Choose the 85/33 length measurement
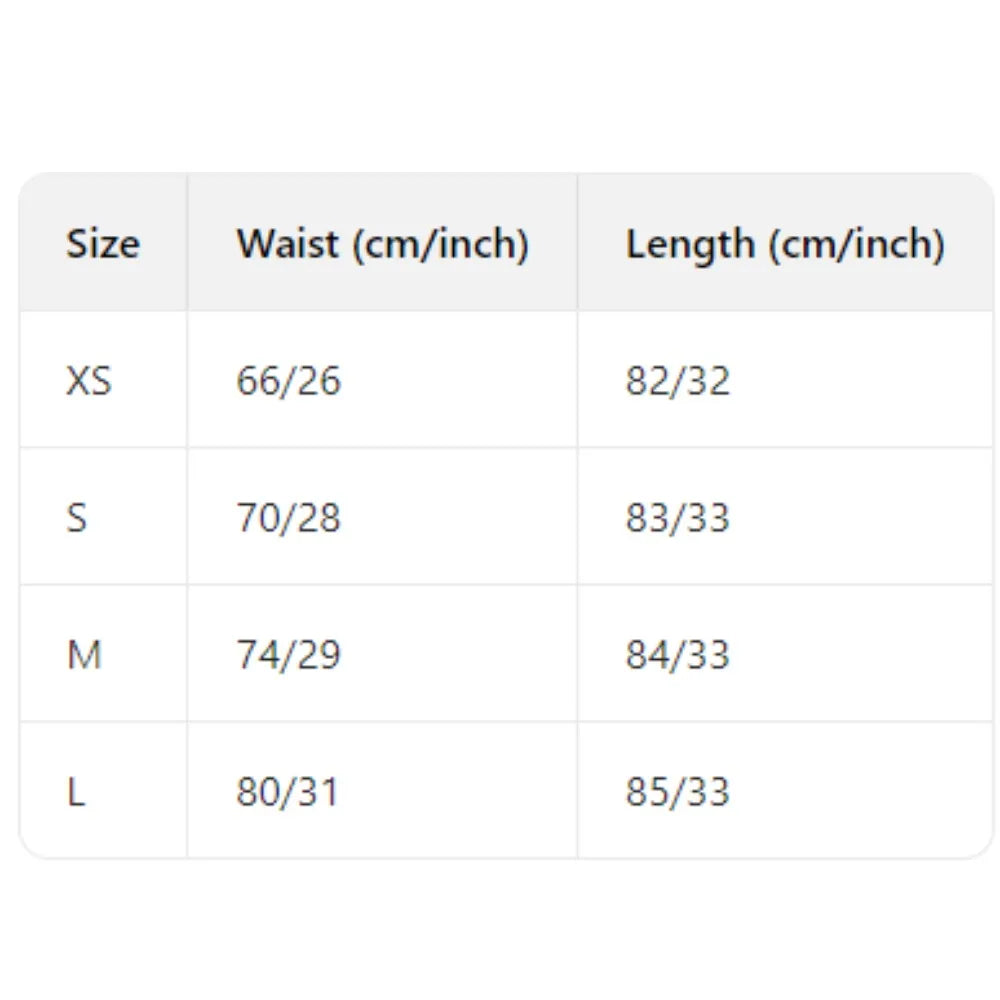Image resolution: width=1000 pixels, height=1000 pixels. tap(678, 792)
